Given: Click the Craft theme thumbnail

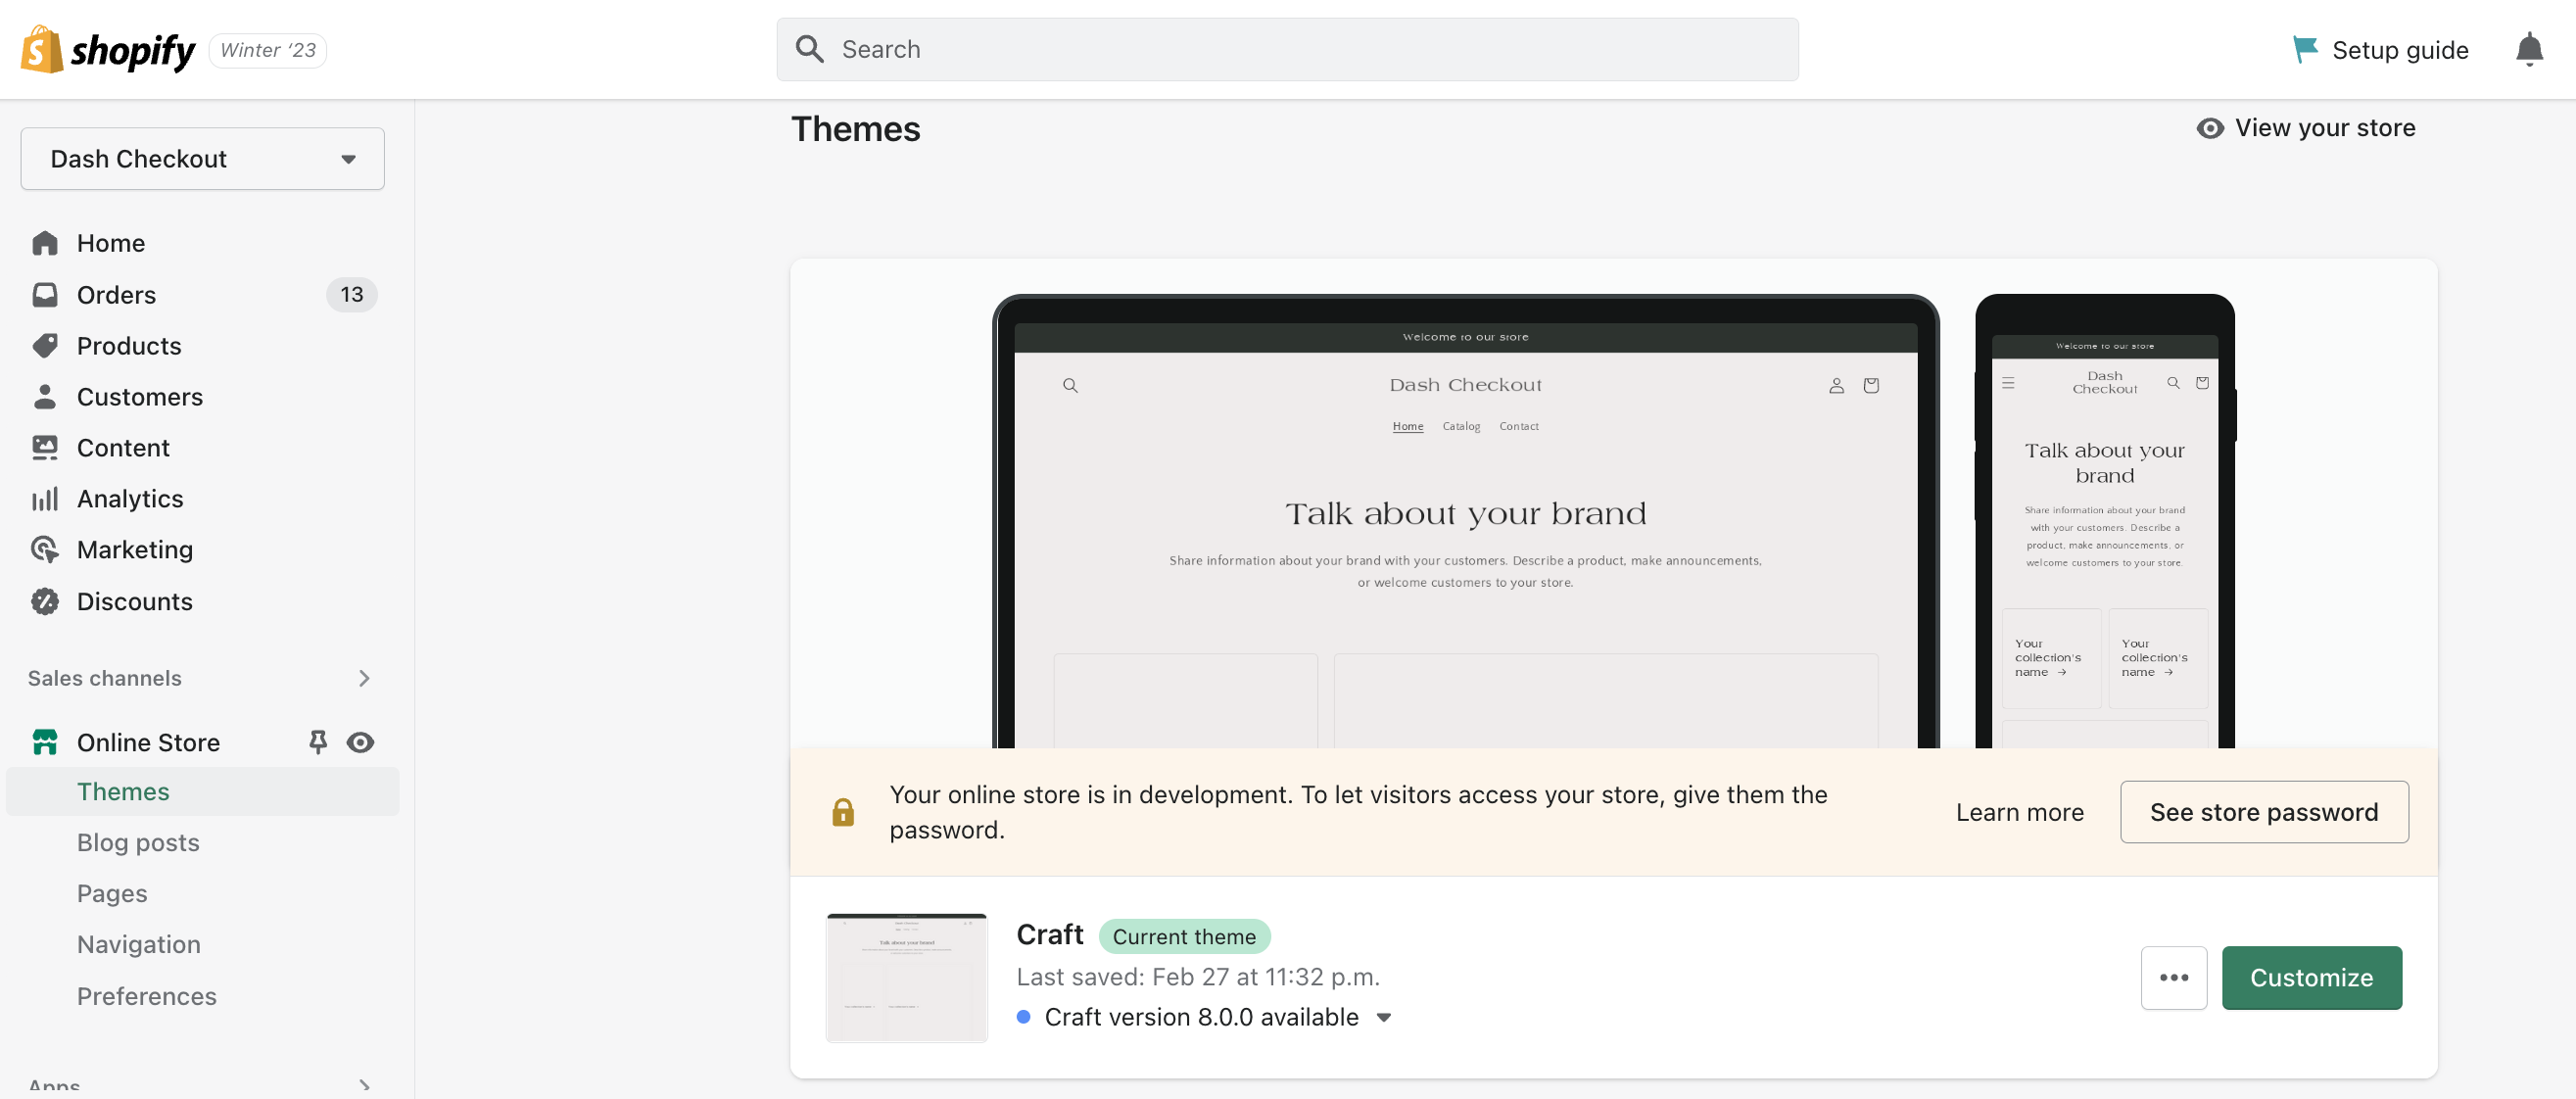Looking at the screenshot, I should tap(906, 977).
